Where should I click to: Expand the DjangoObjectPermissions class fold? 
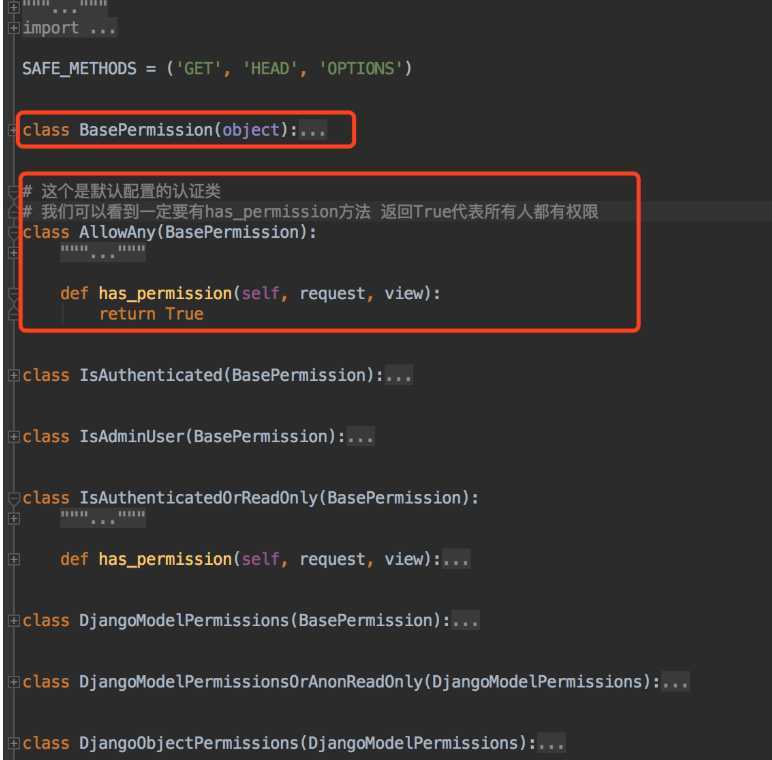(14, 743)
